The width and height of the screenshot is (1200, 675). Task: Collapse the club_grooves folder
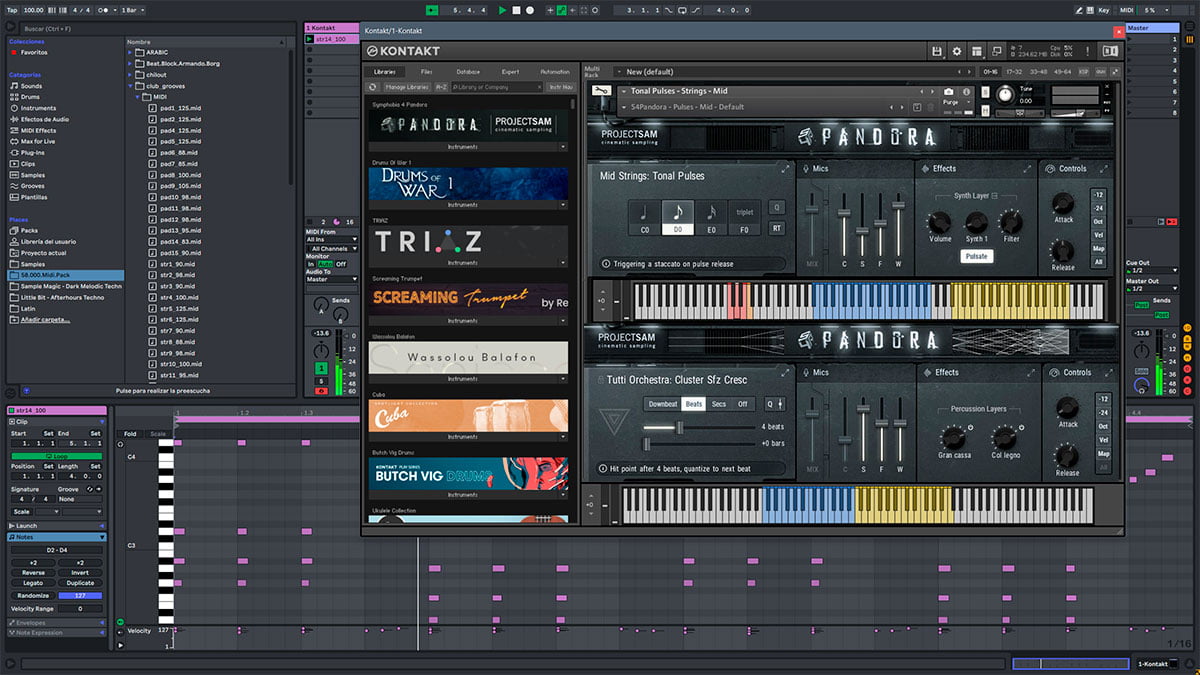click(x=131, y=86)
